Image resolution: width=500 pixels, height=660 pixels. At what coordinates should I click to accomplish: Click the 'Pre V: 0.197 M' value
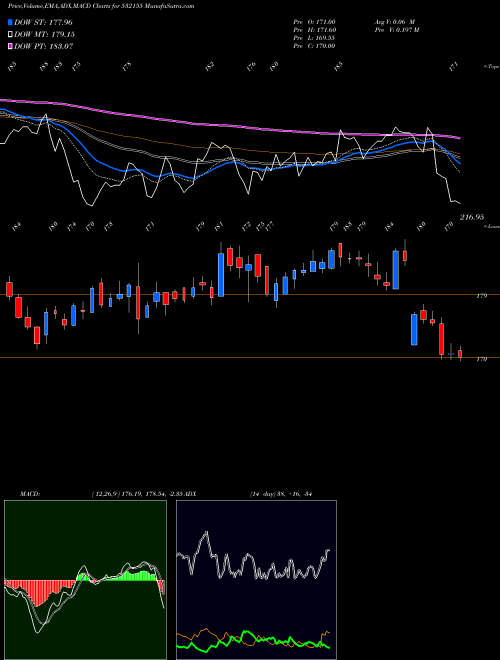396,30
